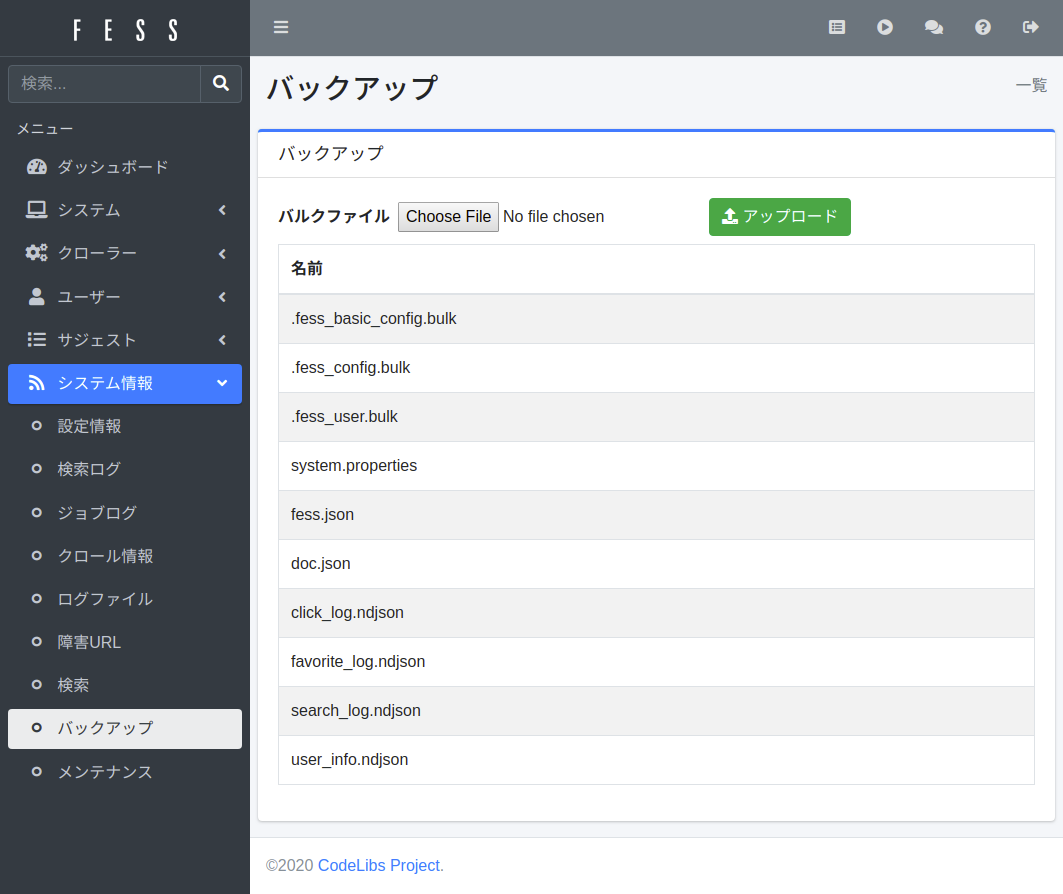This screenshot has height=894, width=1063.
Task: Open the list icon in top bar
Action: [837, 27]
